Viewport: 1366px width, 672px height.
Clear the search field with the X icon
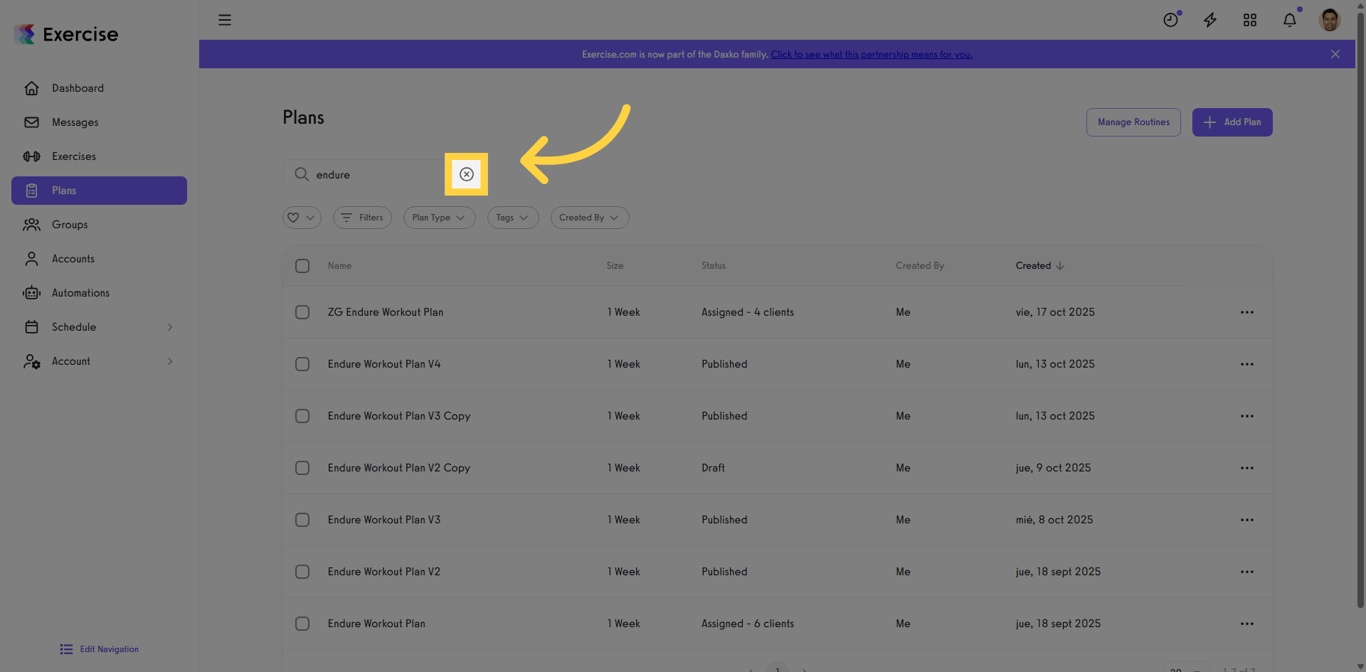(466, 174)
